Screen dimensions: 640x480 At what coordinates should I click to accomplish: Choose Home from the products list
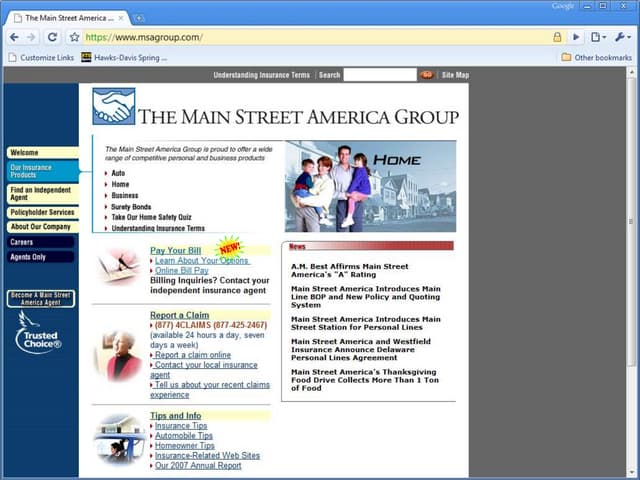pyautogui.click(x=120, y=184)
